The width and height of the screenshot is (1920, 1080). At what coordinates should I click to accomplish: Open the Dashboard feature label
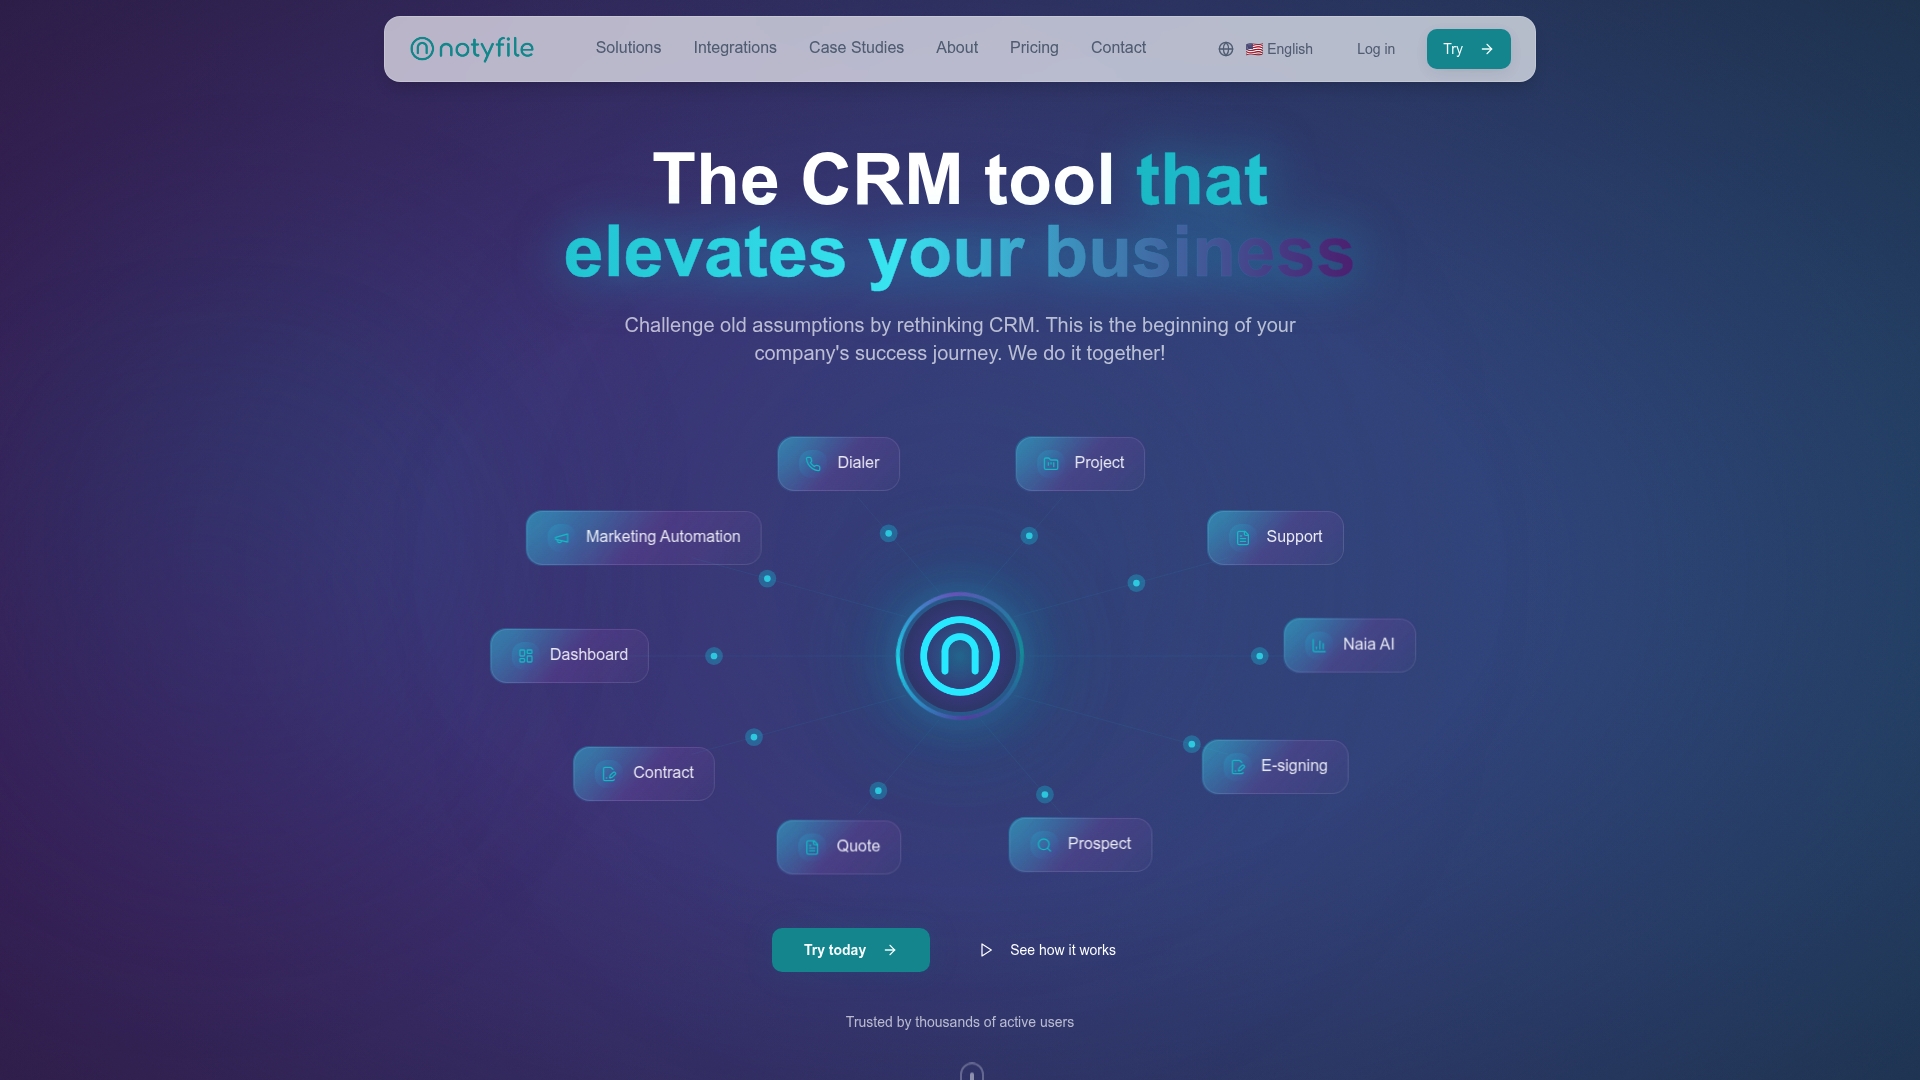(x=589, y=655)
